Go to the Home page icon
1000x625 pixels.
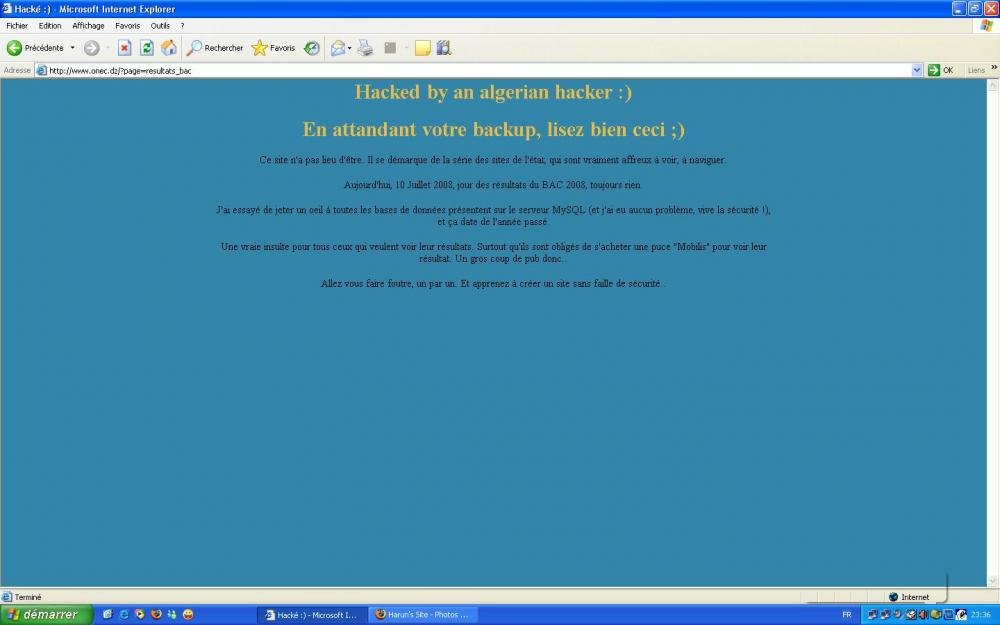(x=169, y=48)
